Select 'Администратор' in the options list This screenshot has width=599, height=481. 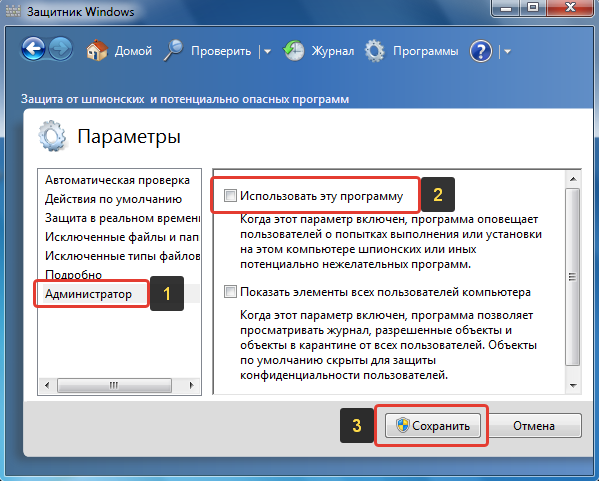(x=88, y=294)
